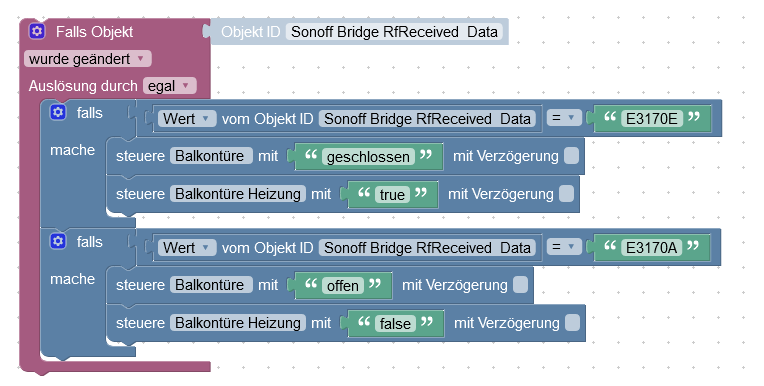
Task: Select the top Objekt ID Sonoff Bridge field
Action: 394,32
